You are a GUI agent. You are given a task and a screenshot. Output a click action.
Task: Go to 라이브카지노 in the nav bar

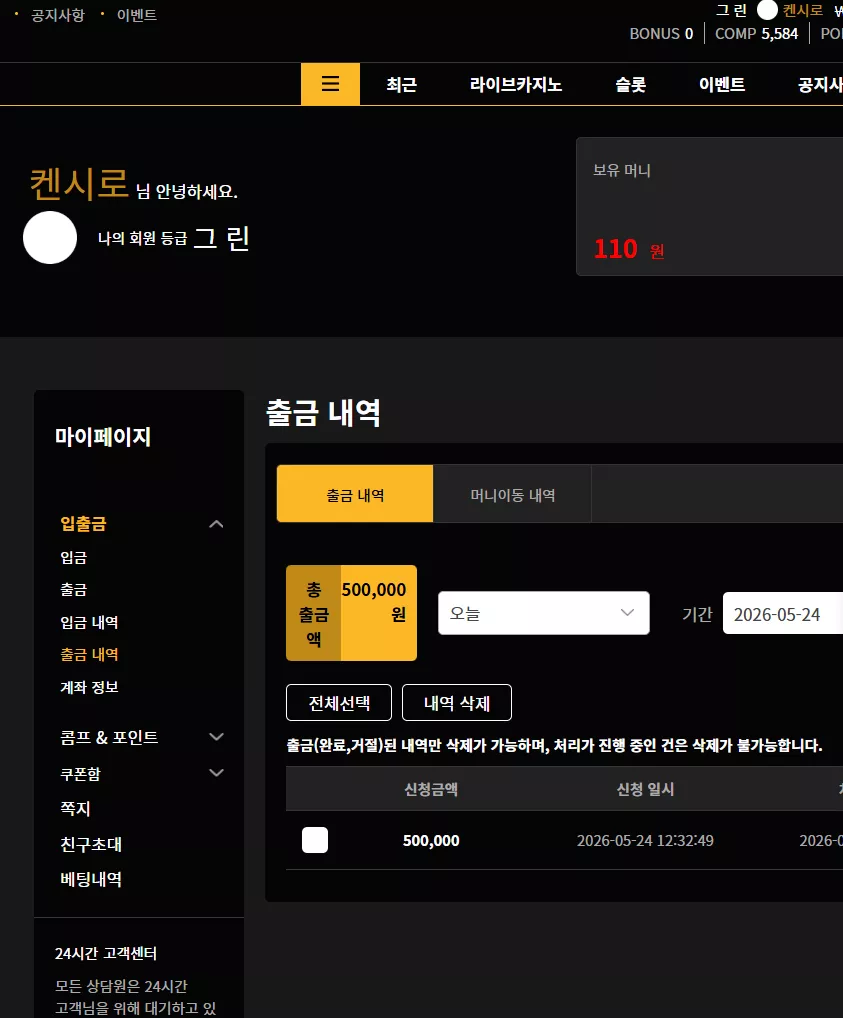click(516, 84)
